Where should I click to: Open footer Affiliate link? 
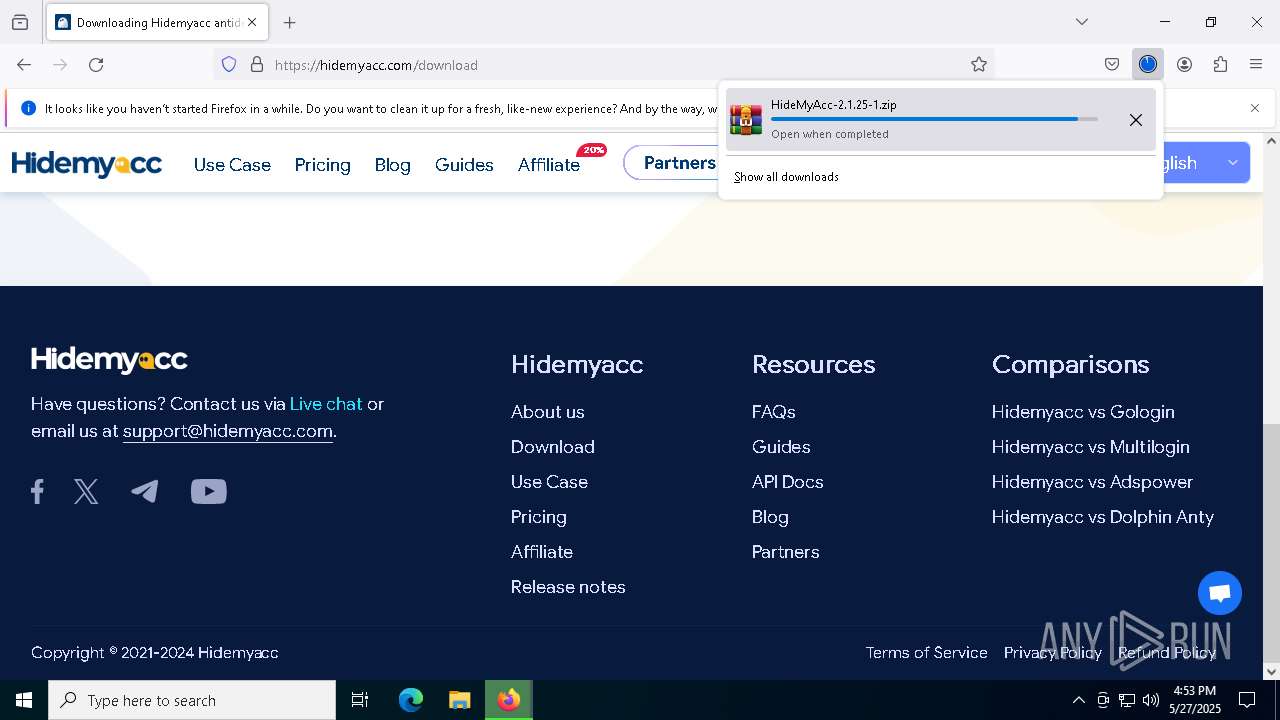click(x=542, y=552)
